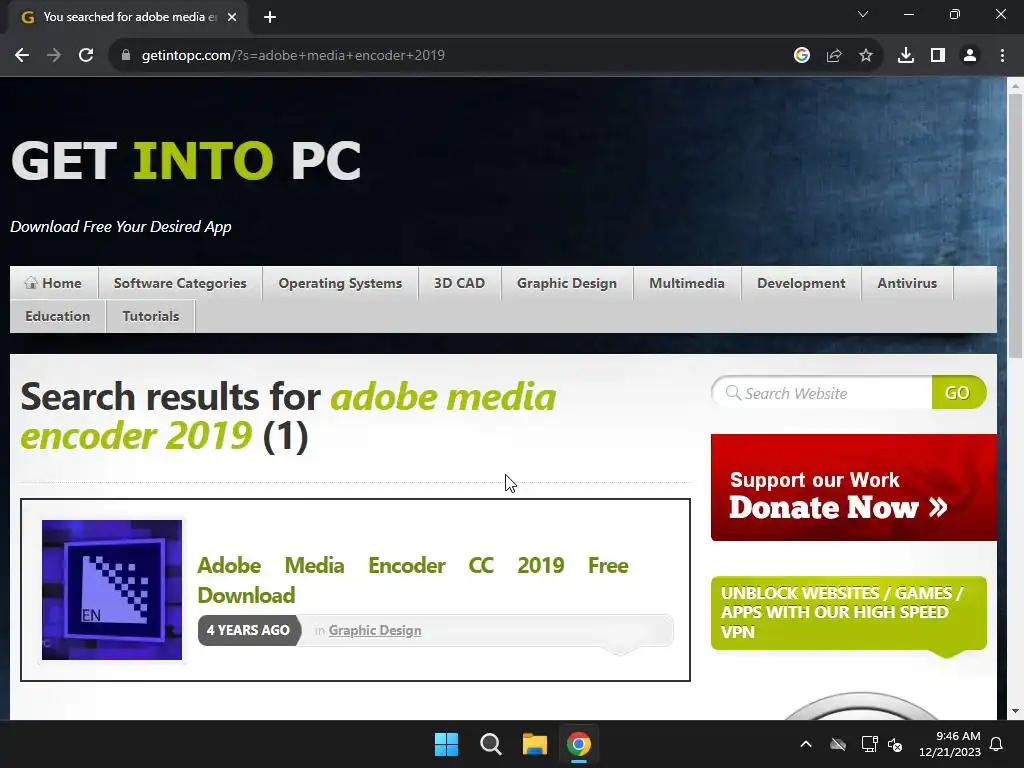This screenshot has width=1024, height=768.
Task: Open Adobe Media Encoder CC 2019 Free Download link
Action: click(413, 580)
